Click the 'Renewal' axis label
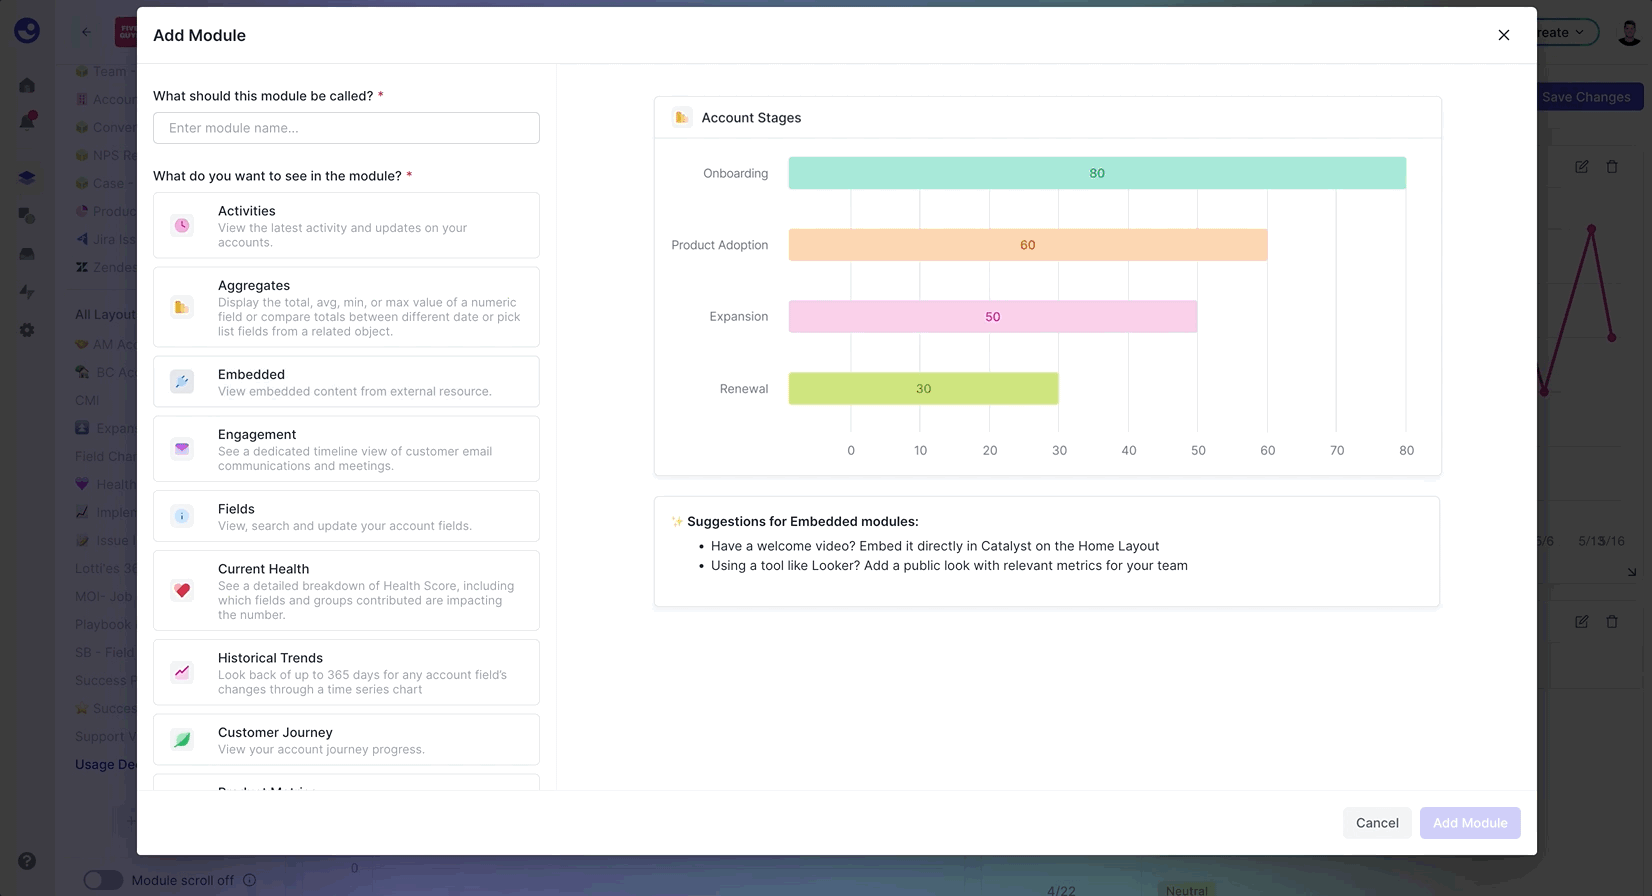This screenshot has height=896, width=1652. (743, 389)
